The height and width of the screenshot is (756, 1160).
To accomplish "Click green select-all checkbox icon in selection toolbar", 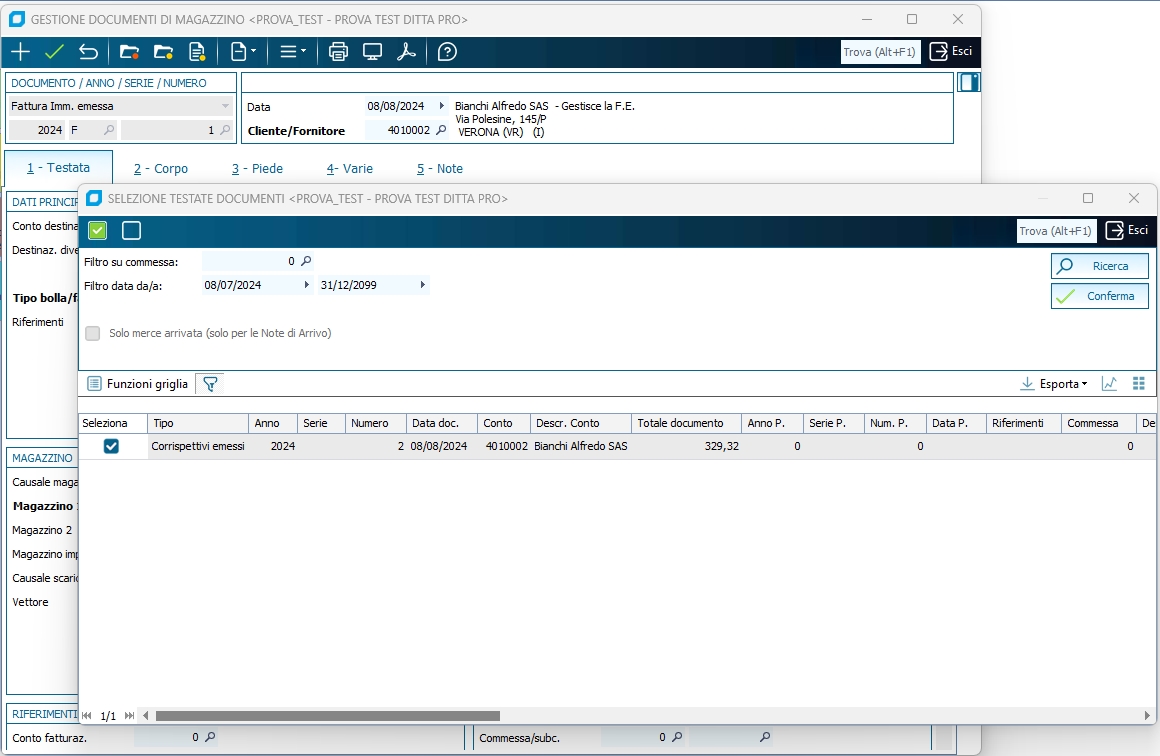I will pos(98,231).
